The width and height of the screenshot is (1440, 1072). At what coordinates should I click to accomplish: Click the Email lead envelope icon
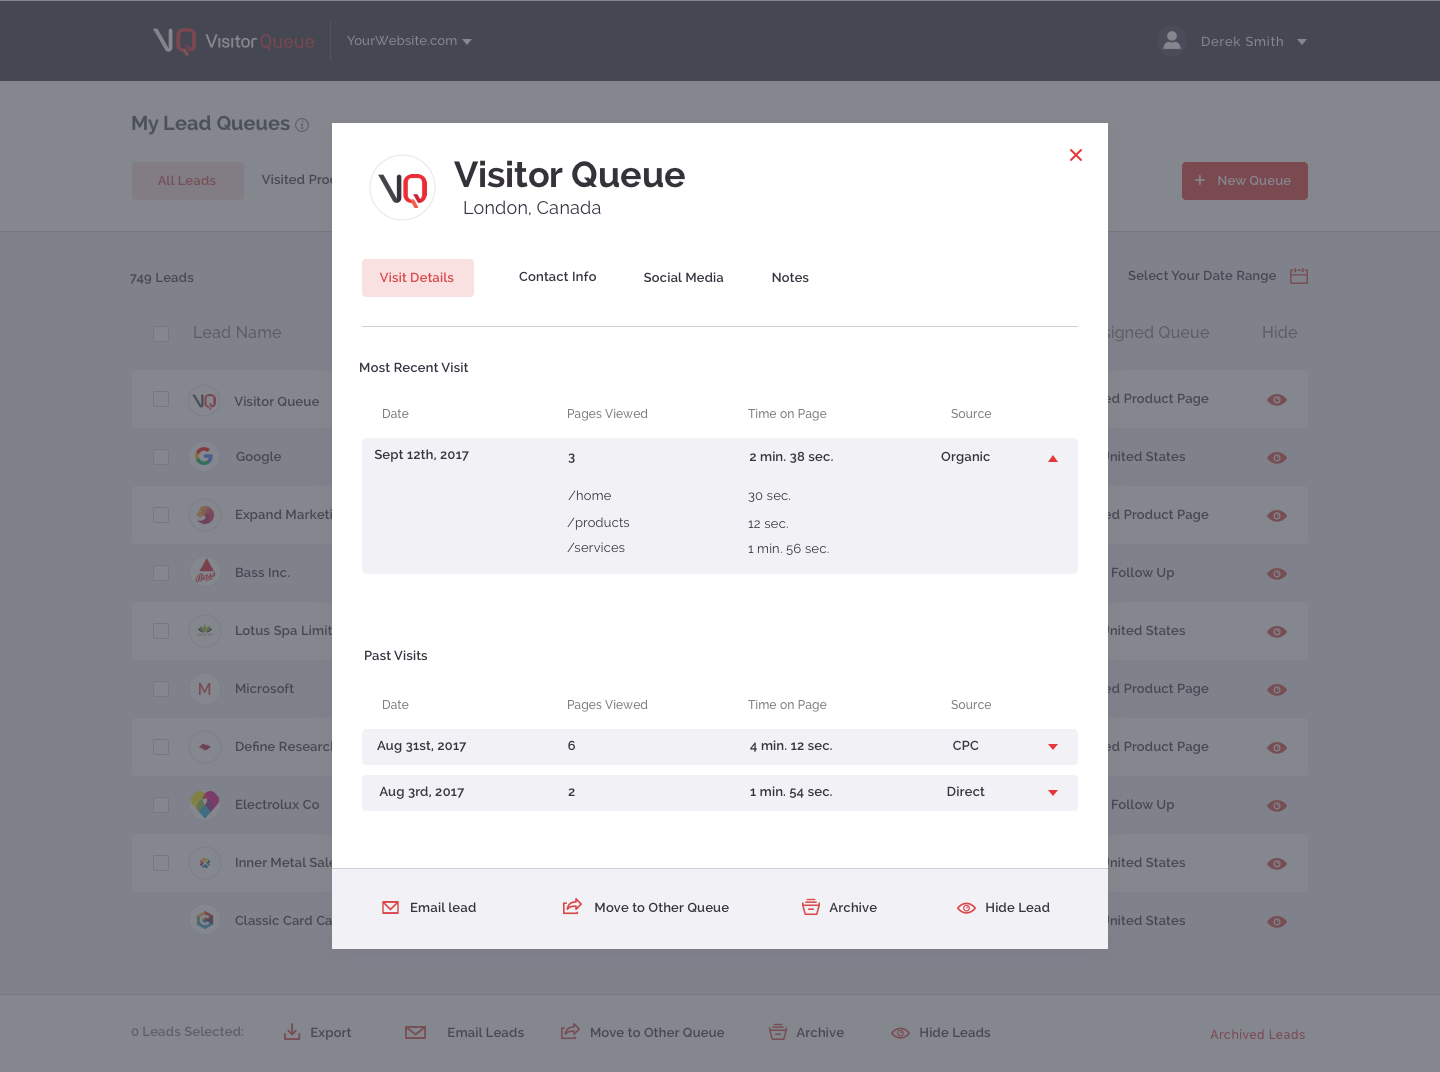click(390, 907)
